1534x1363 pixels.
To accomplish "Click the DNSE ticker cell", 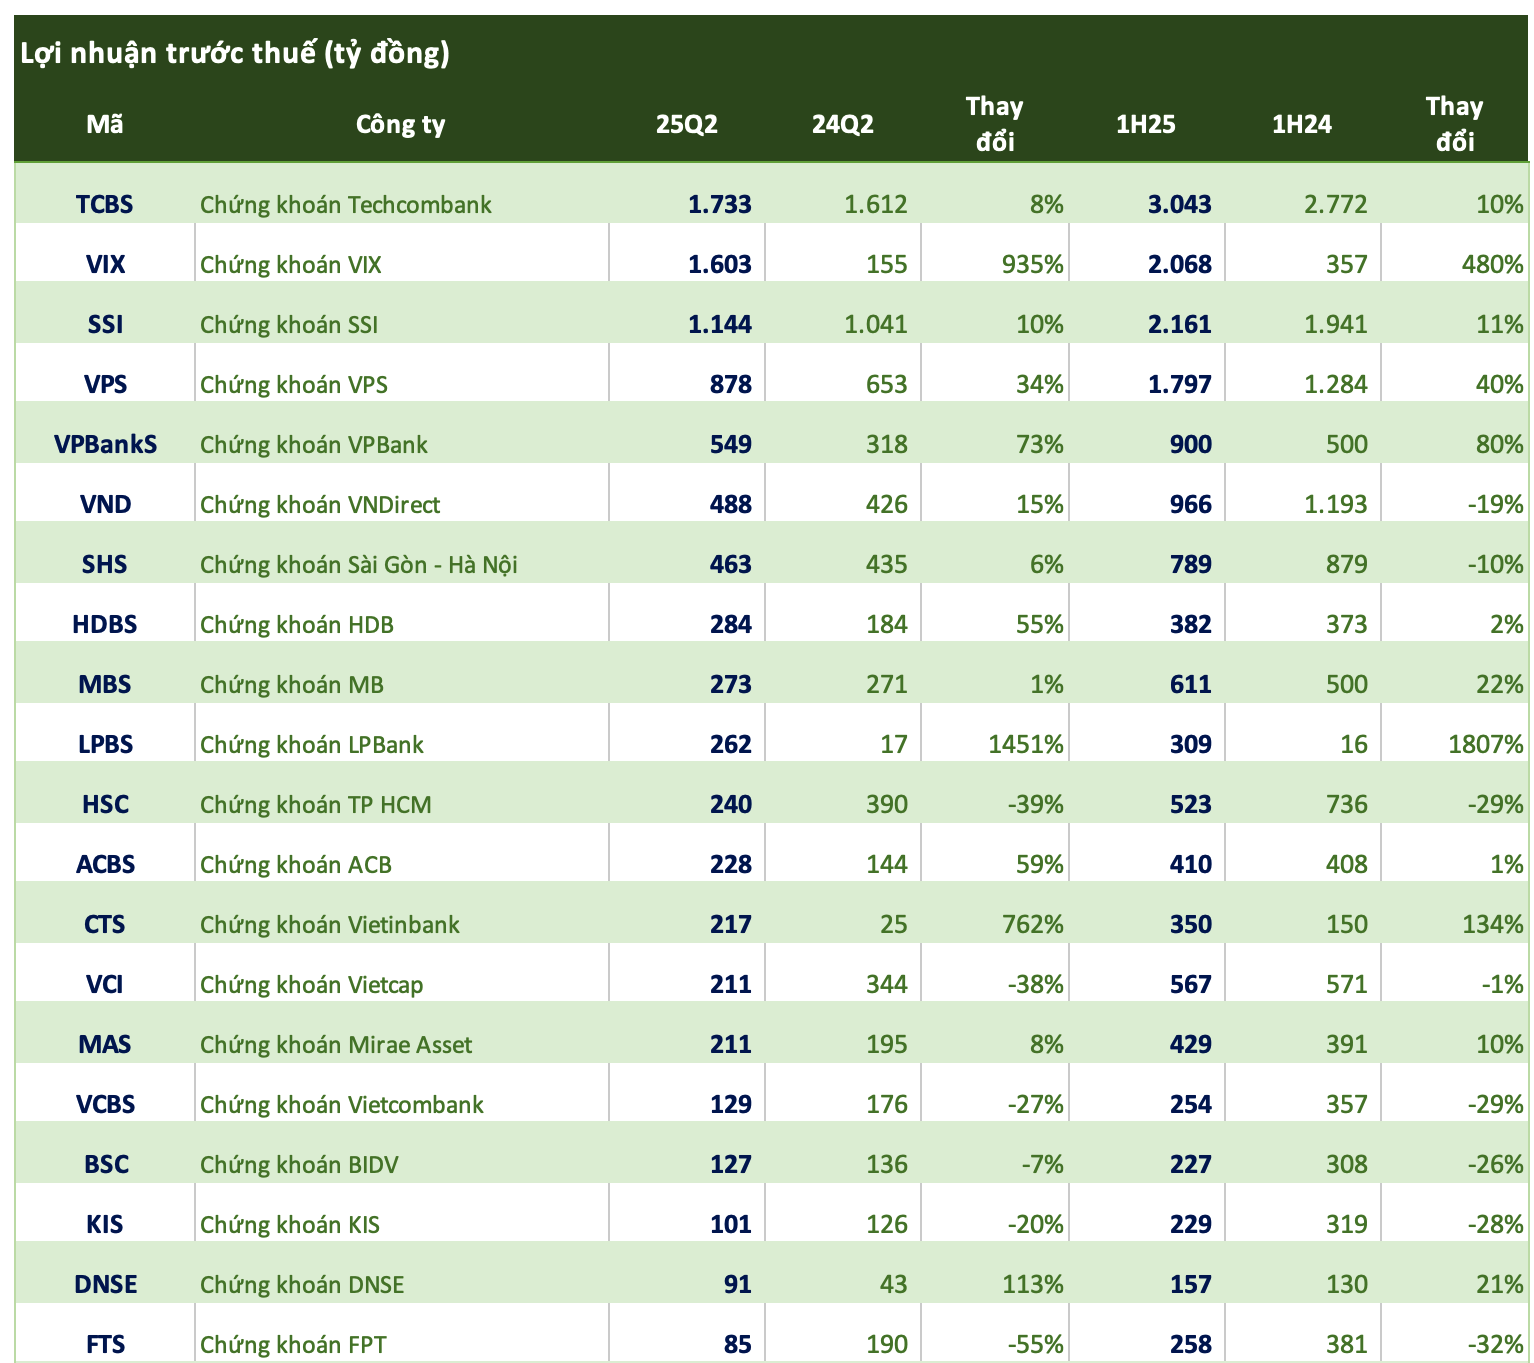I will [x=105, y=1285].
